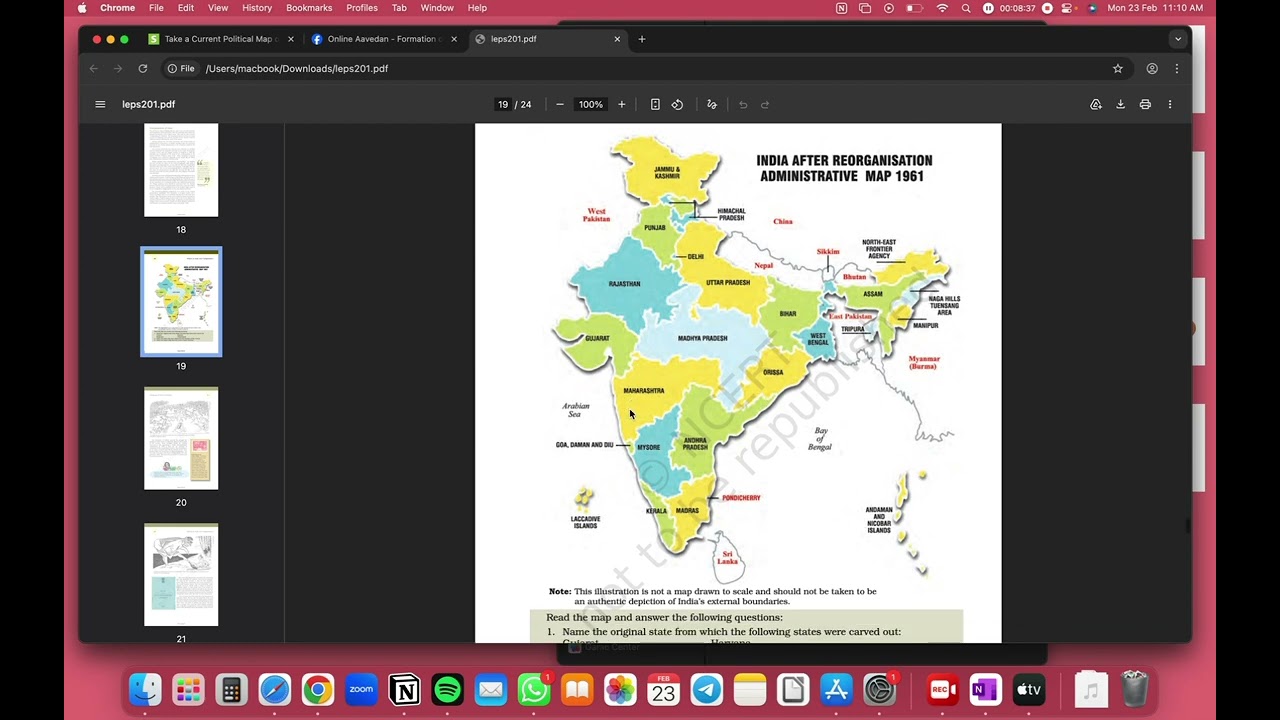The height and width of the screenshot is (720, 1280).
Task: Close the leps201.pdf tab
Action: tap(617, 39)
